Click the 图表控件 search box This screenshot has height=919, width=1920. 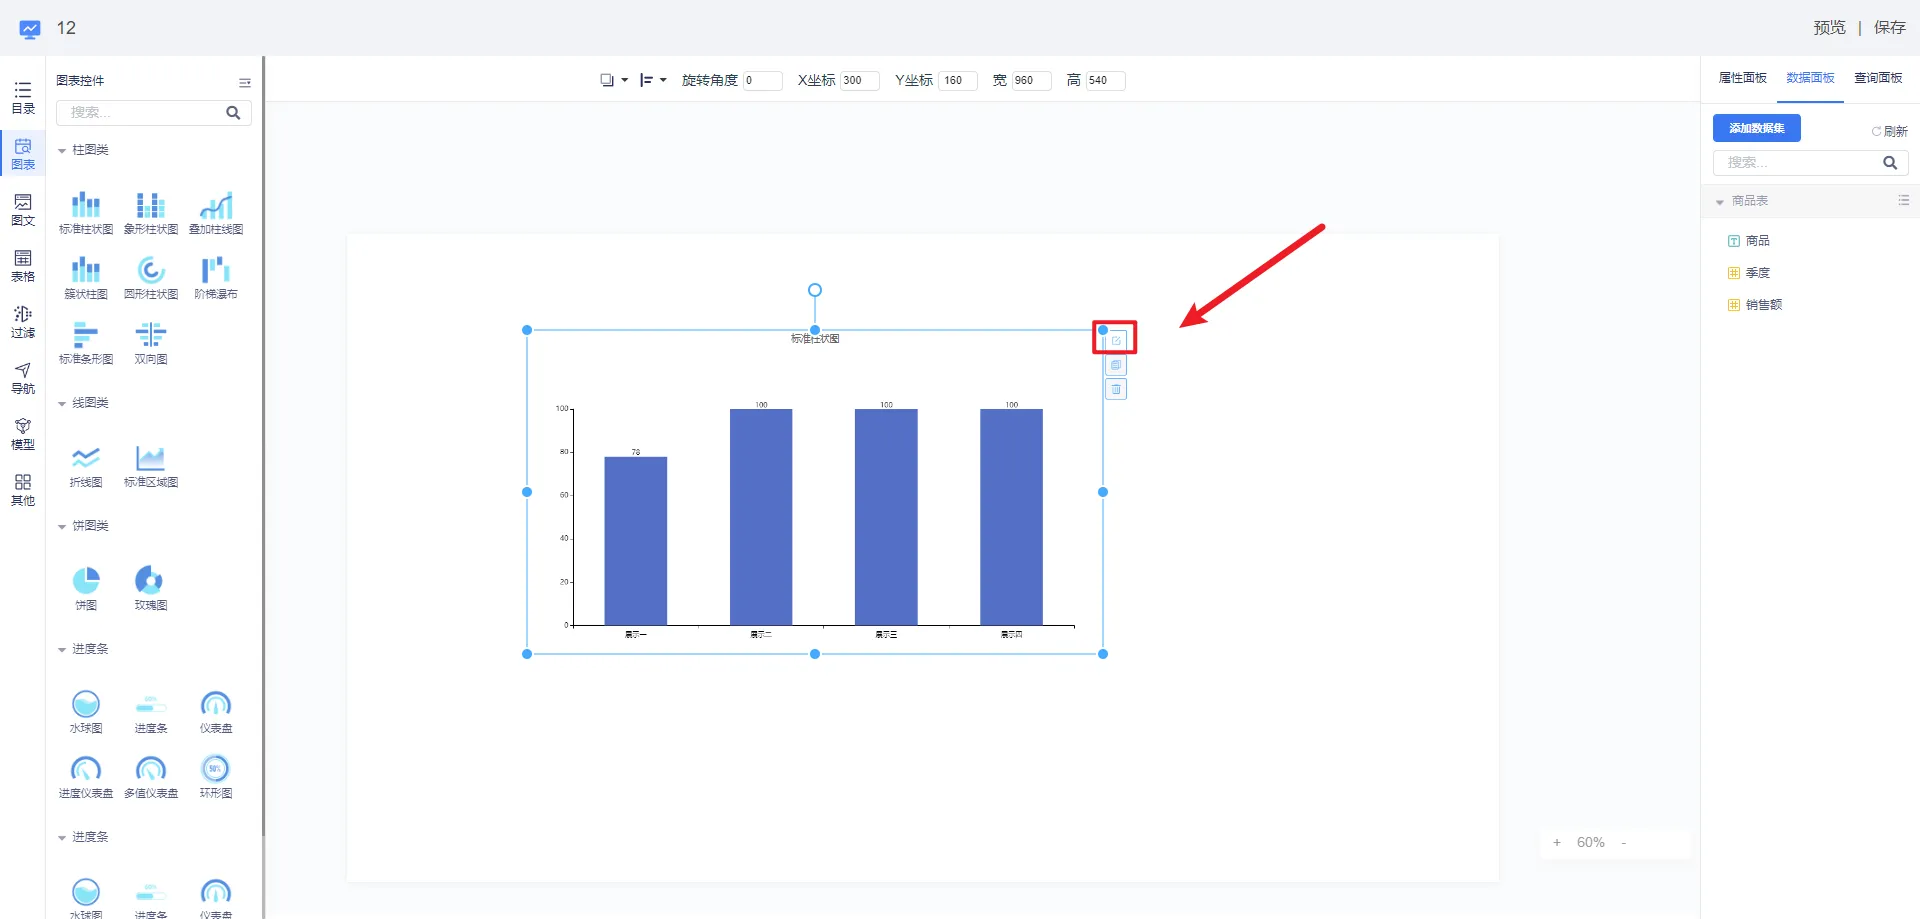154,113
